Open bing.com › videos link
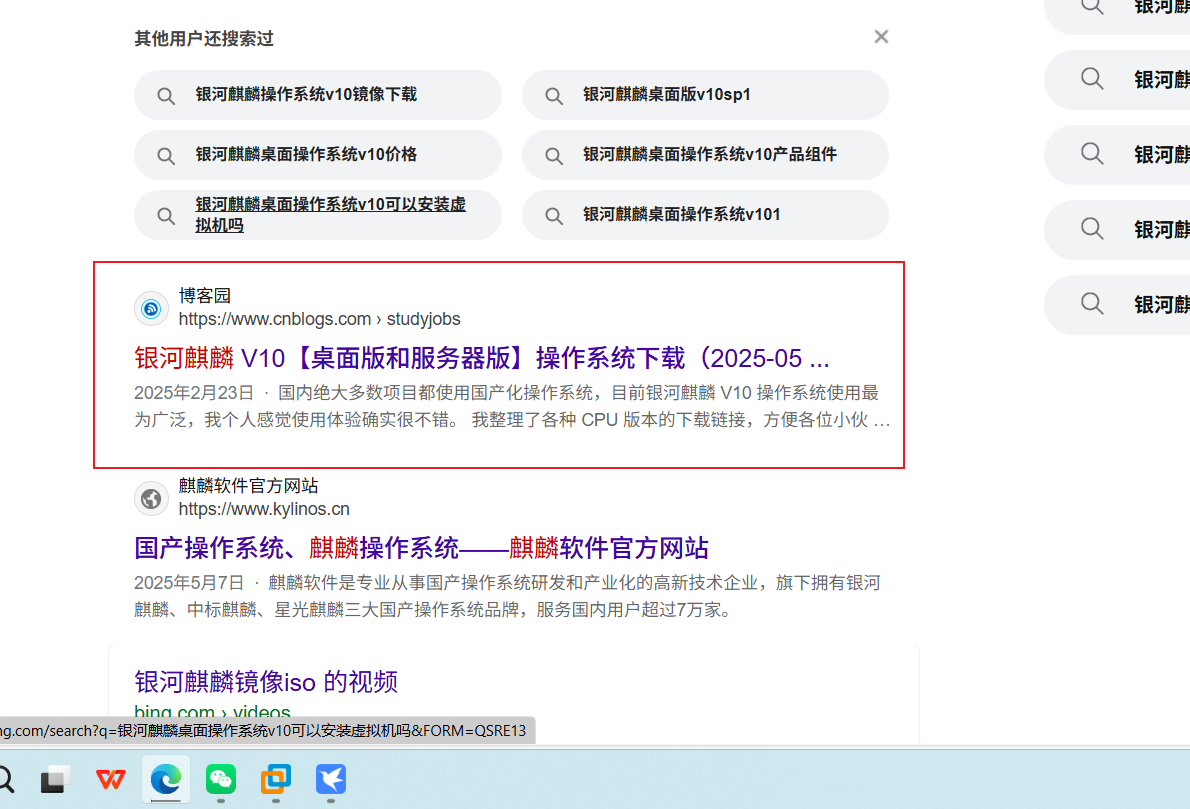 [x=212, y=712]
